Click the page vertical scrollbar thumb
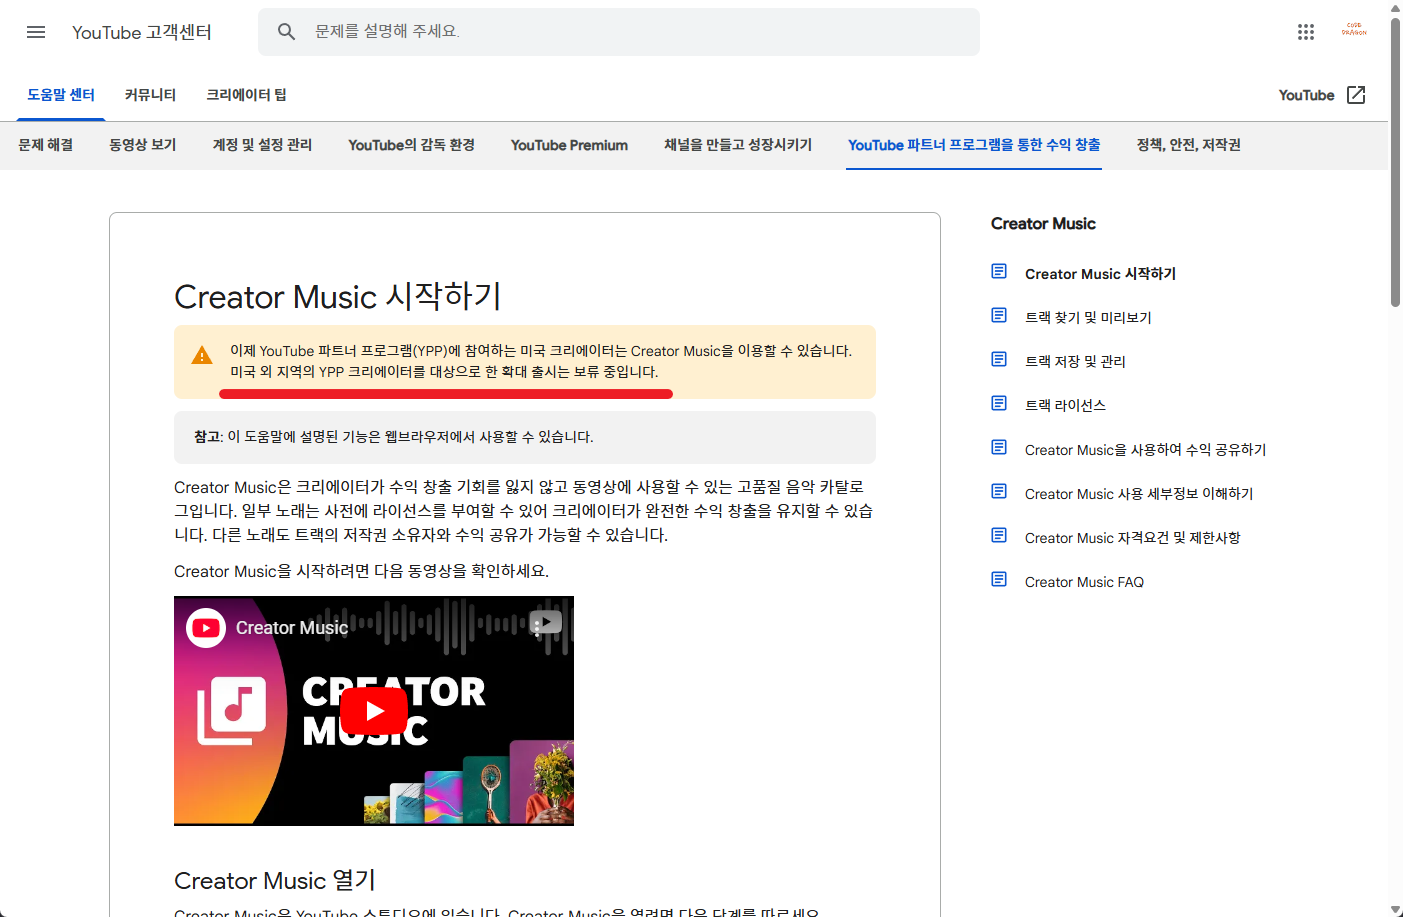This screenshot has width=1403, height=917. tap(1395, 160)
